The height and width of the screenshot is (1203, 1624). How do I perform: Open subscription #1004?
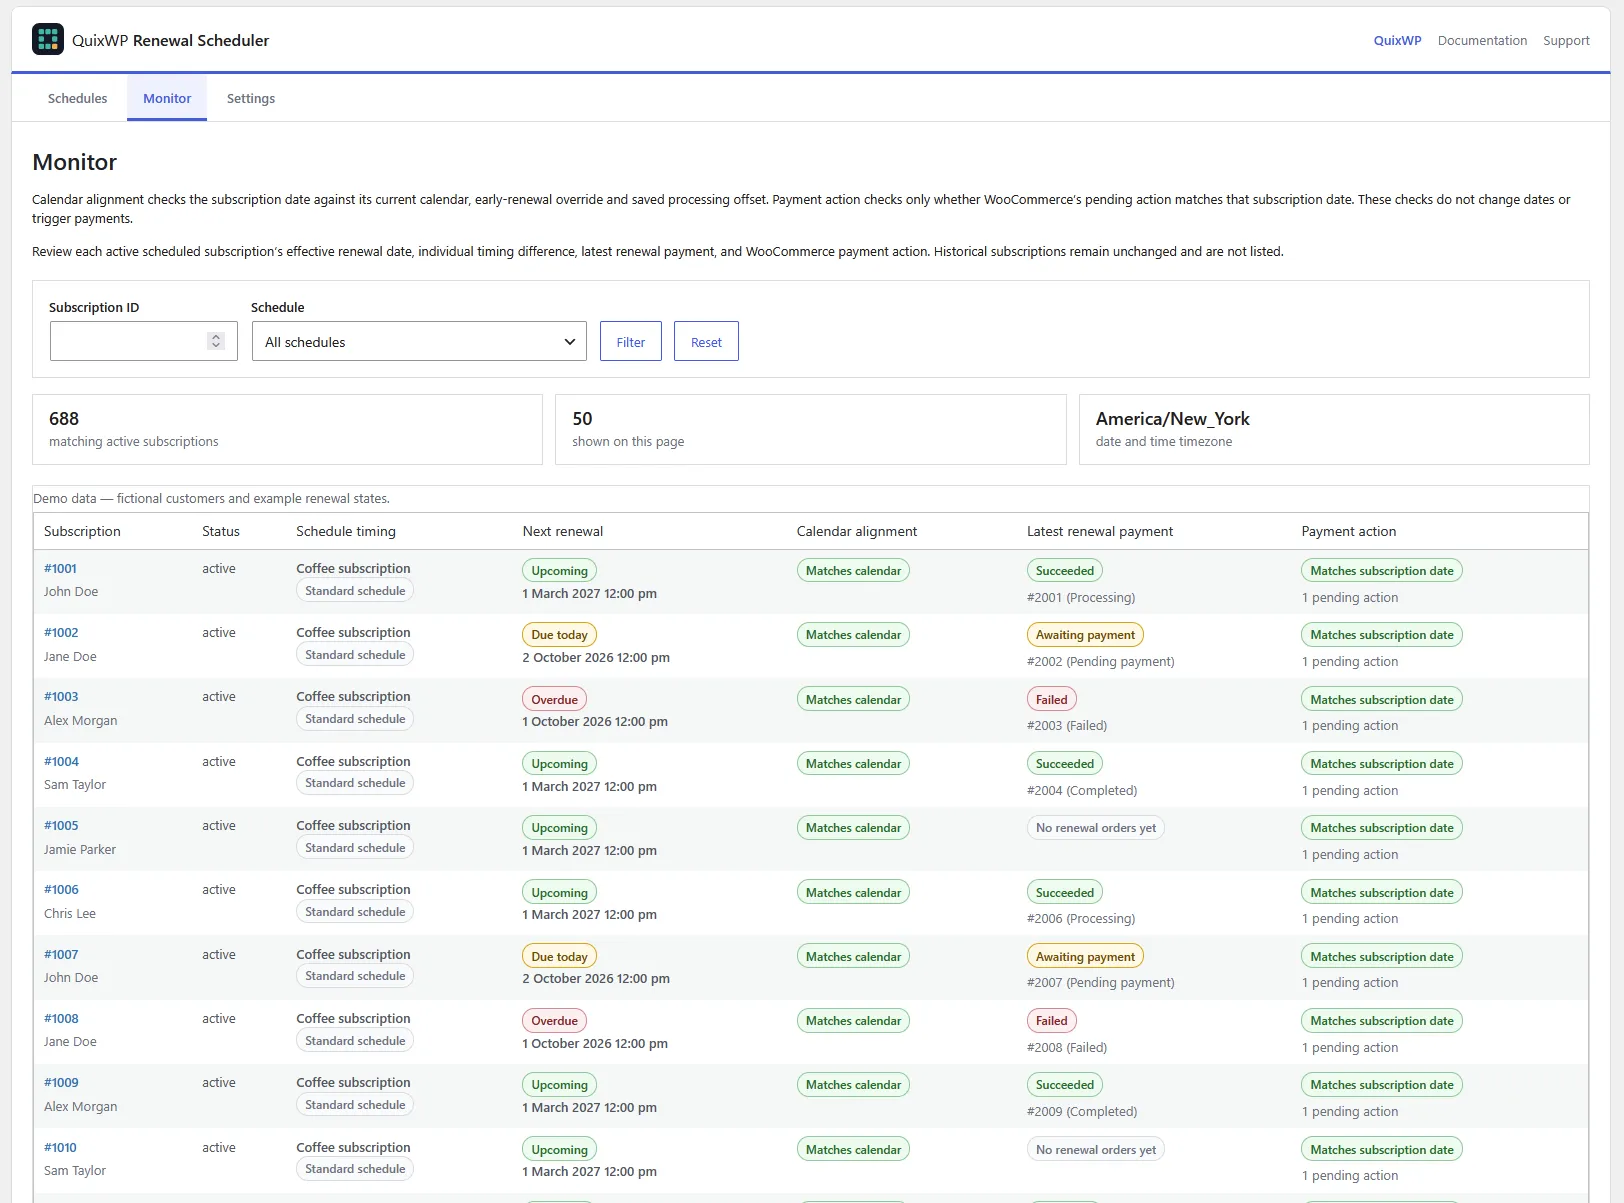(x=61, y=762)
